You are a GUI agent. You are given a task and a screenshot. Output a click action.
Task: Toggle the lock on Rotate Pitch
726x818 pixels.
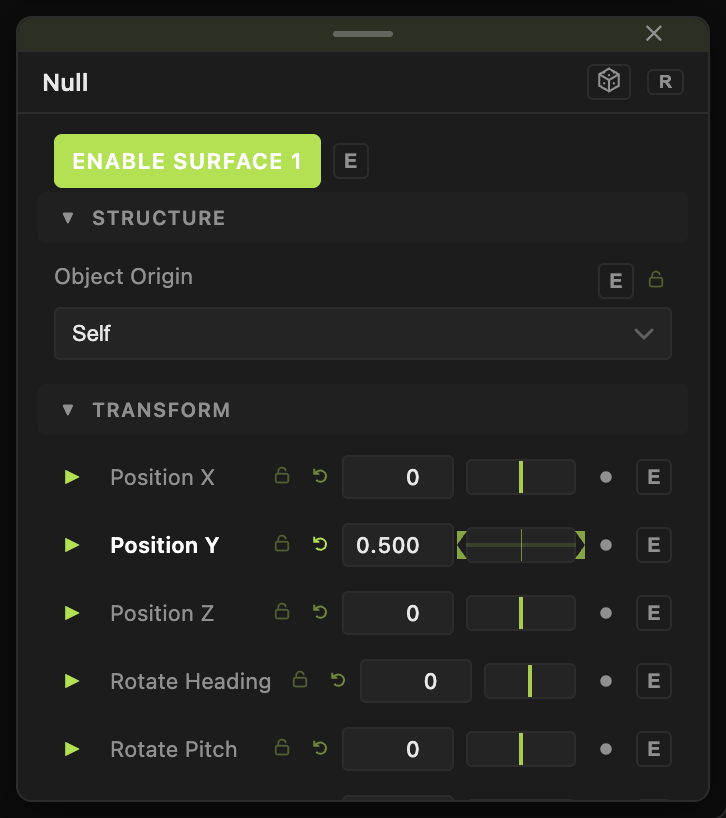click(x=282, y=747)
